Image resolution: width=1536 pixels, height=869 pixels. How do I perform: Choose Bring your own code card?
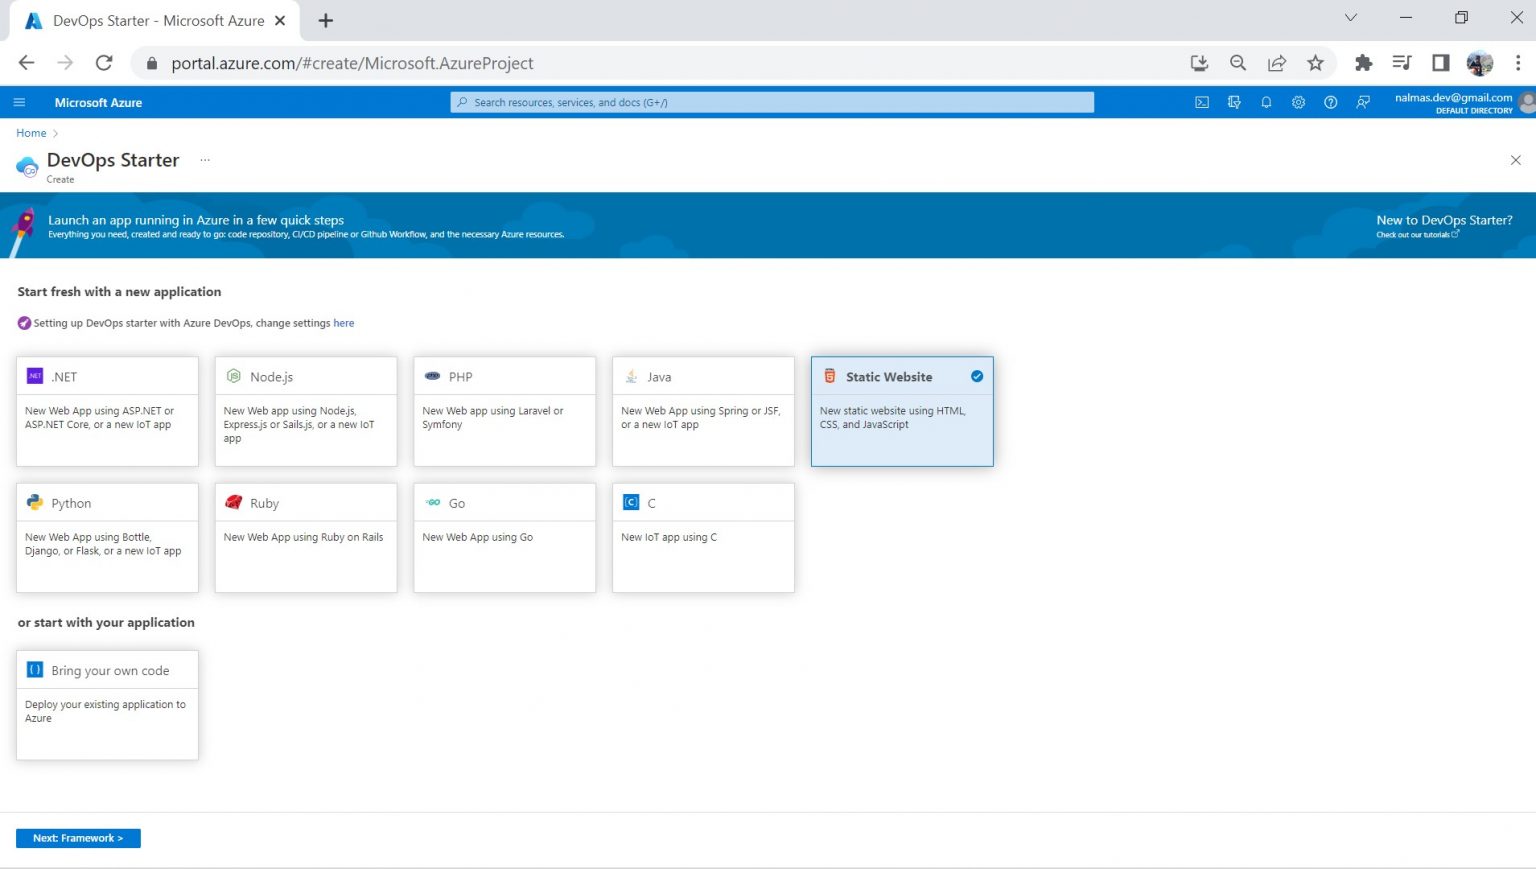click(107, 705)
